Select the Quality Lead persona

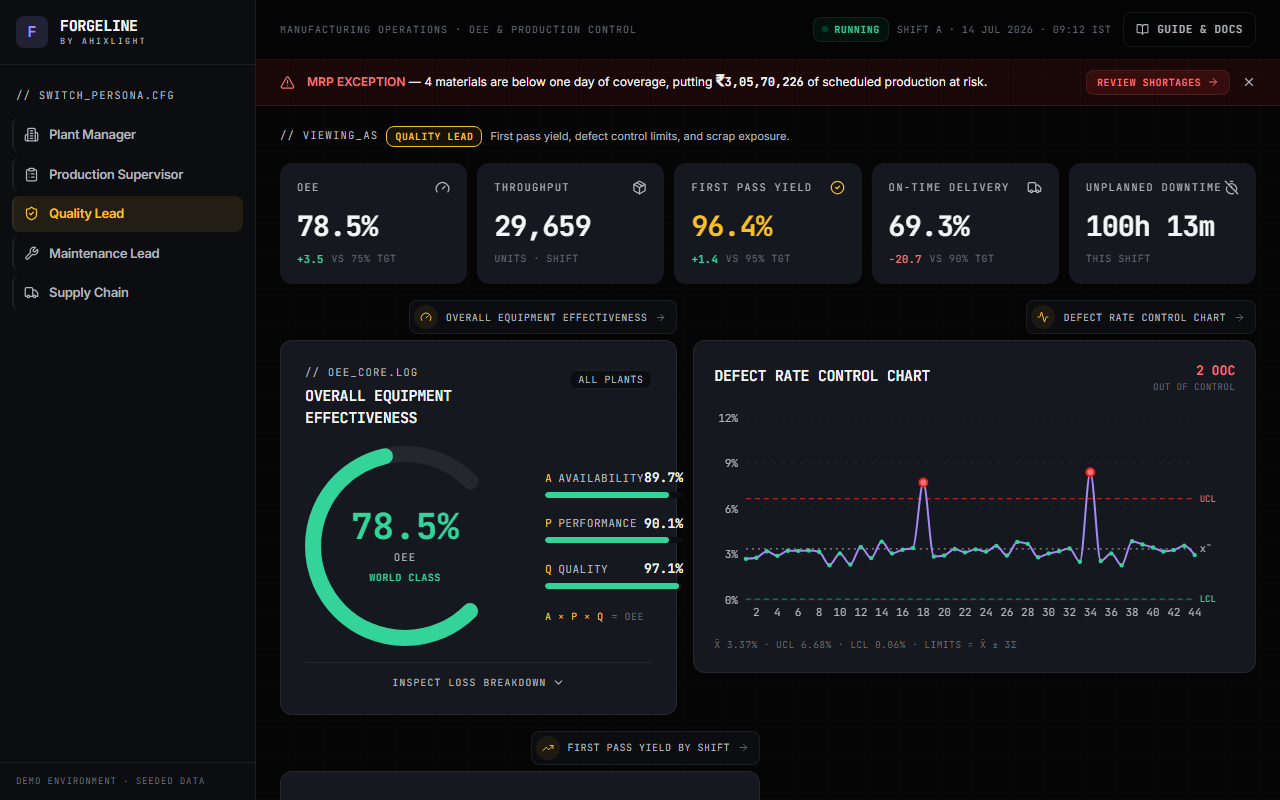128,213
